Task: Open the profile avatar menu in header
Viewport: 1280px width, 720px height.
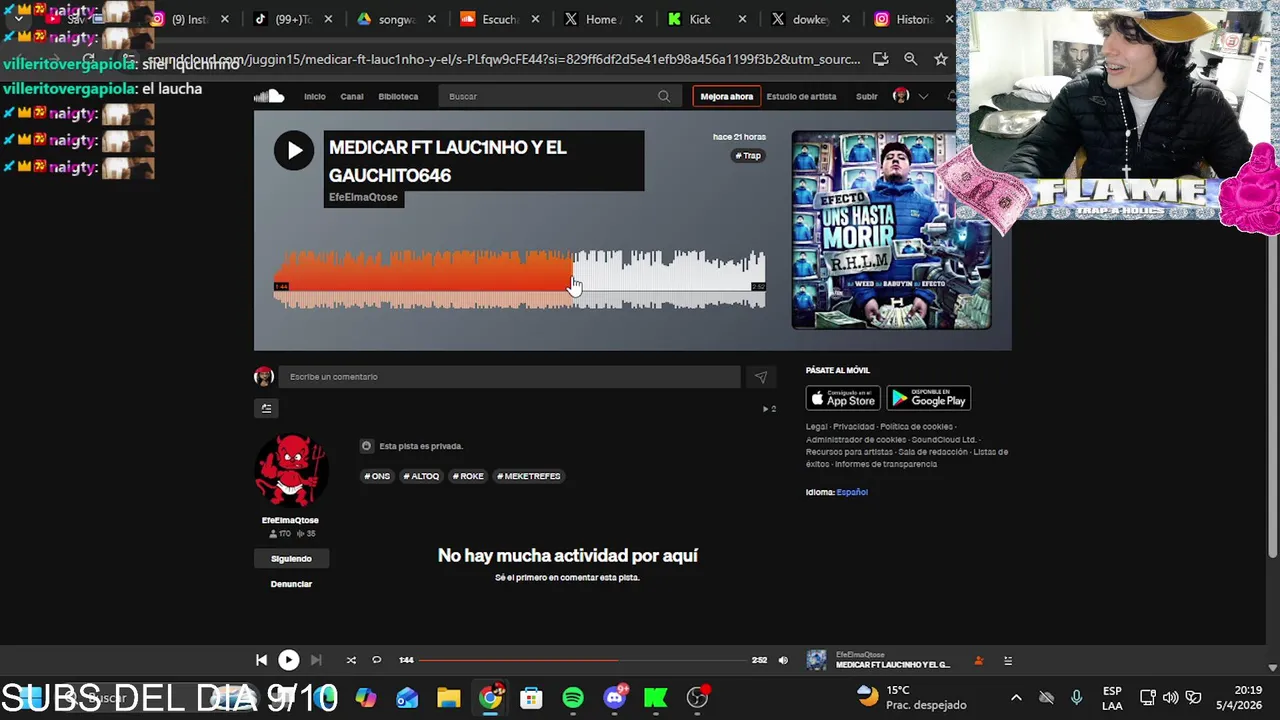Action: (901, 96)
